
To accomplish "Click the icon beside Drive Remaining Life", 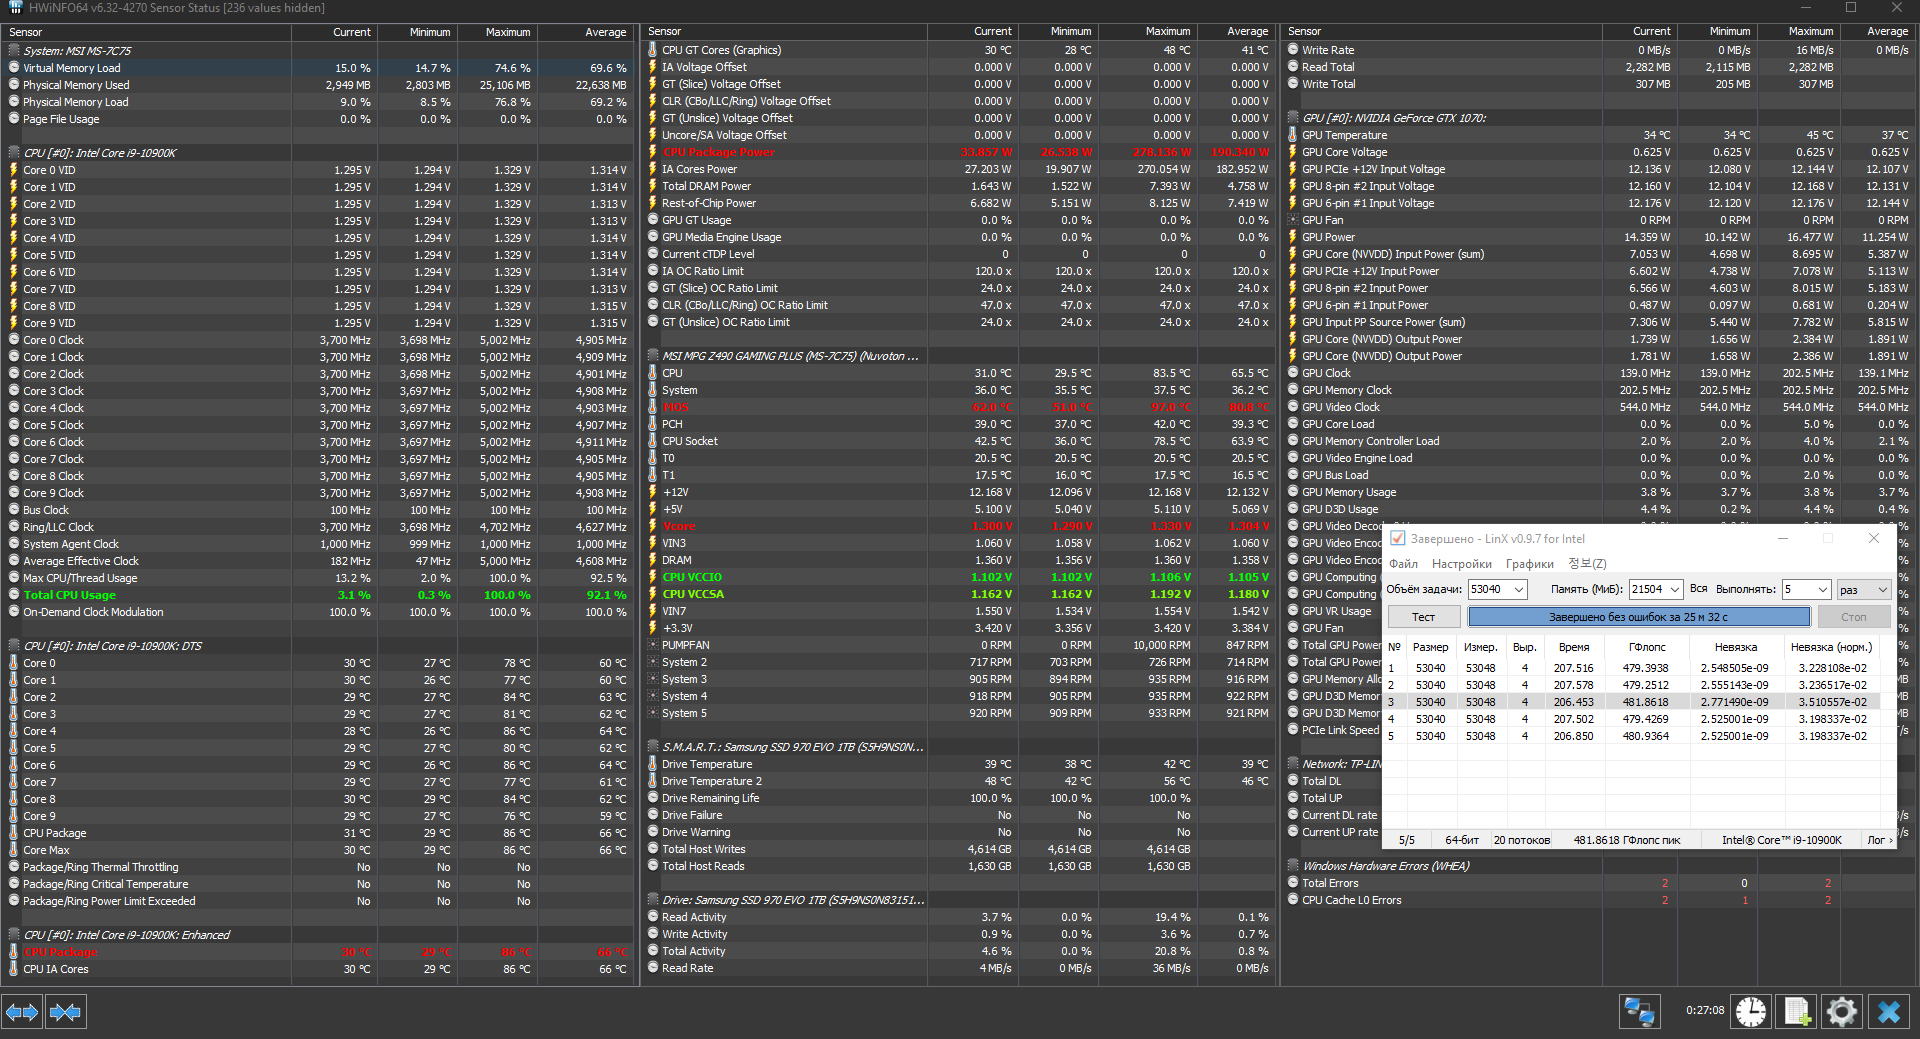I will tap(653, 798).
